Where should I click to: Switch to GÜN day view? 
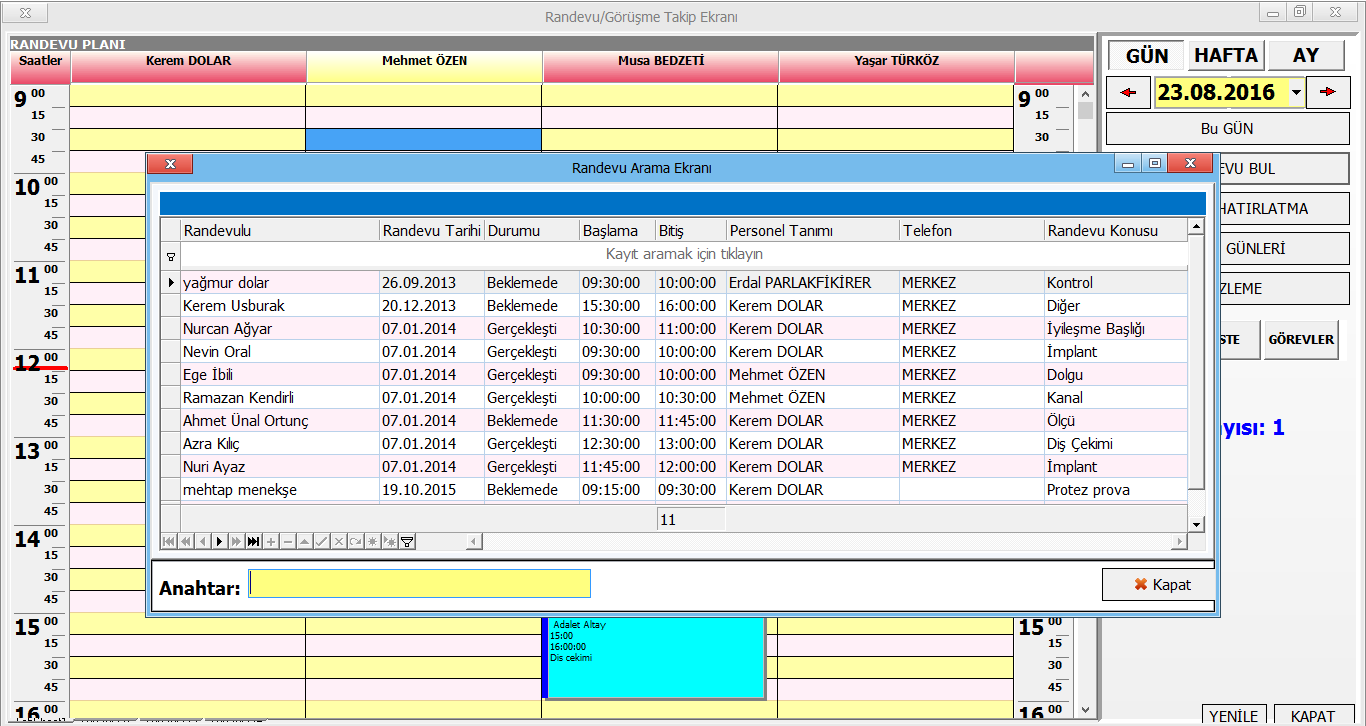pos(1146,55)
